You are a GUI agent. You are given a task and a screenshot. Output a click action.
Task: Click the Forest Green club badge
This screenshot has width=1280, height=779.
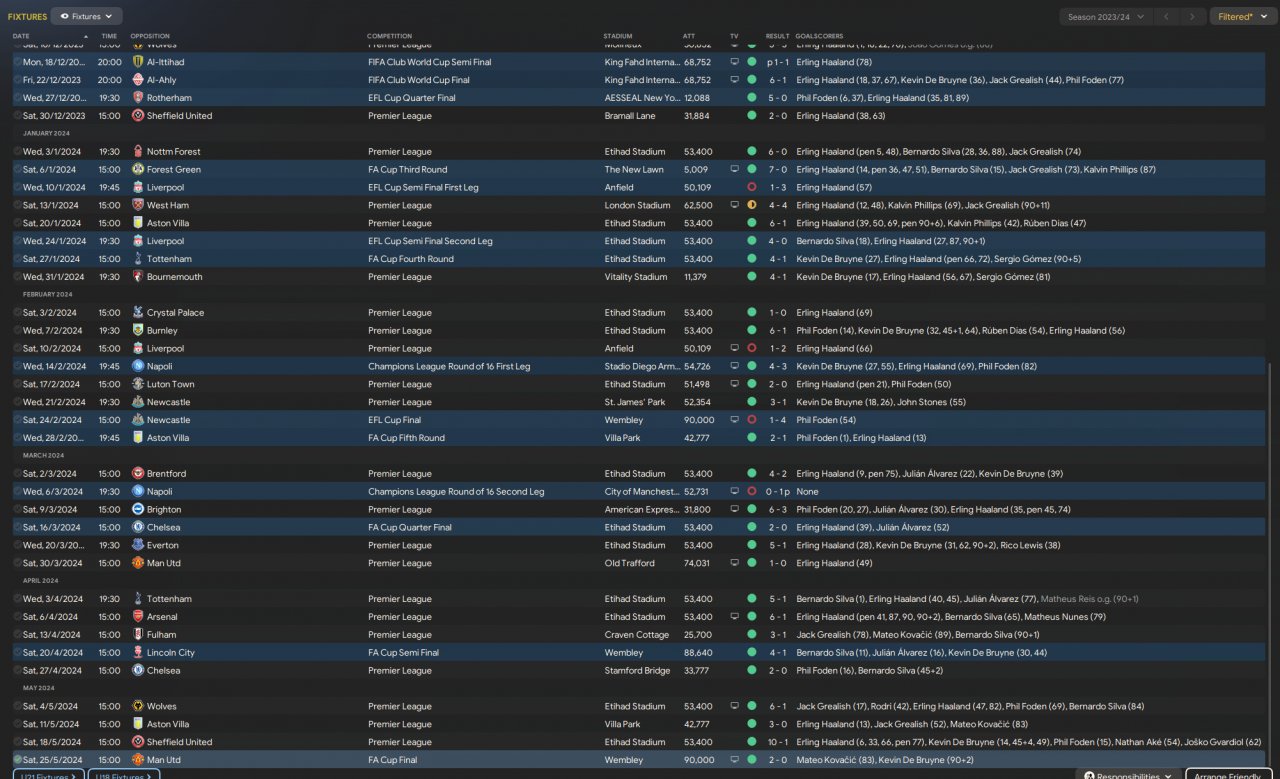tap(138, 170)
